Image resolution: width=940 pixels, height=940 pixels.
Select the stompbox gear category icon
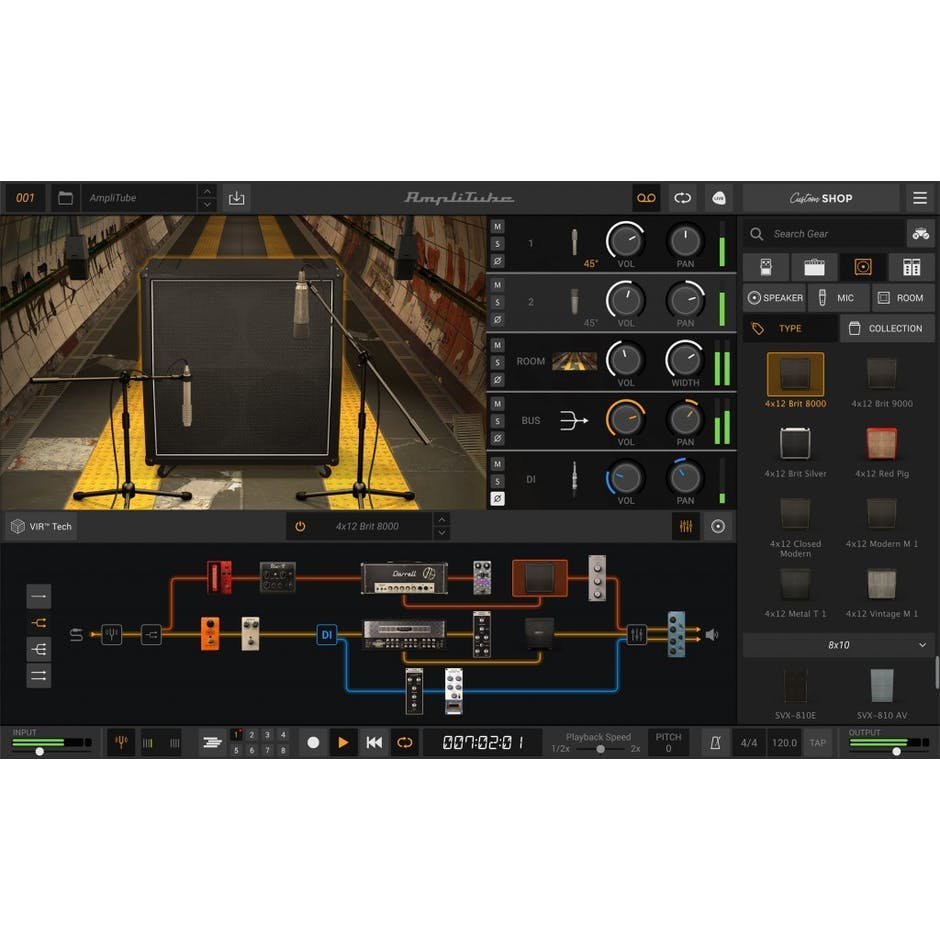coord(765,266)
